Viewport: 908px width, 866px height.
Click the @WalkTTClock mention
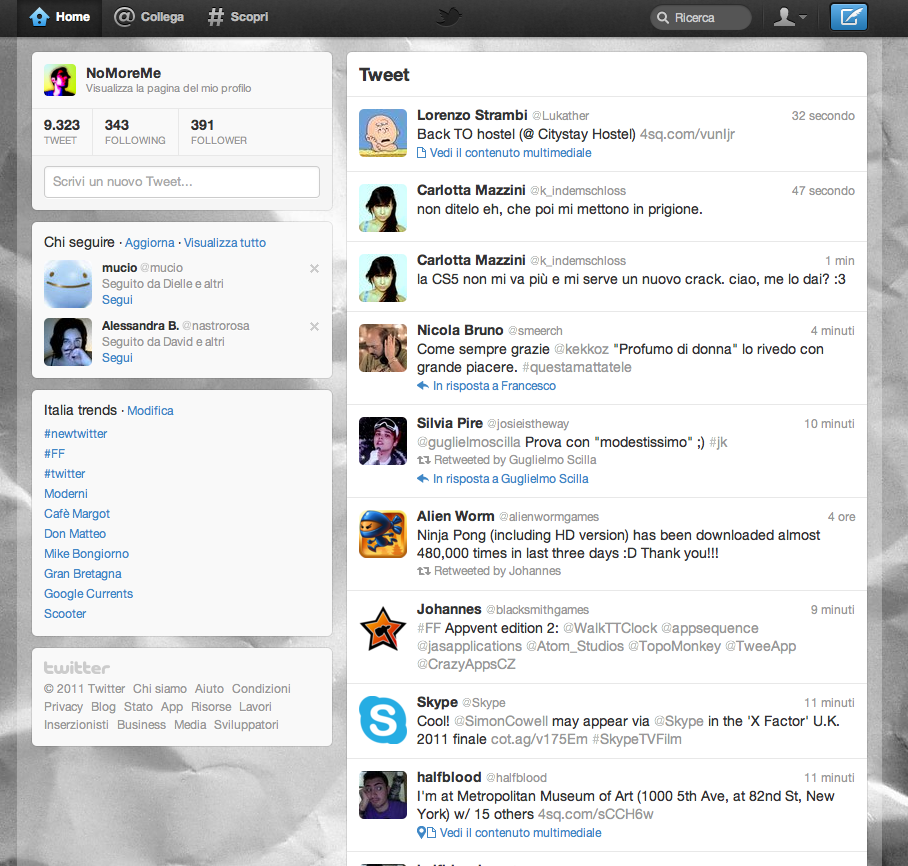(610, 629)
